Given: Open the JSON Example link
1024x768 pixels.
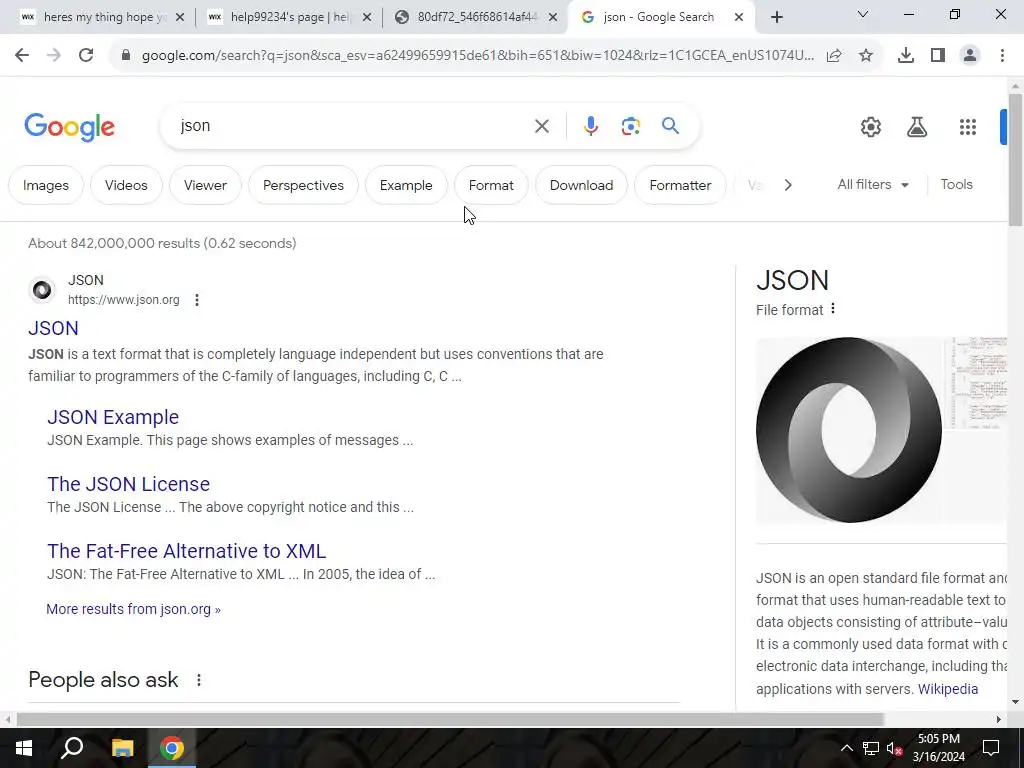Looking at the screenshot, I should (113, 417).
